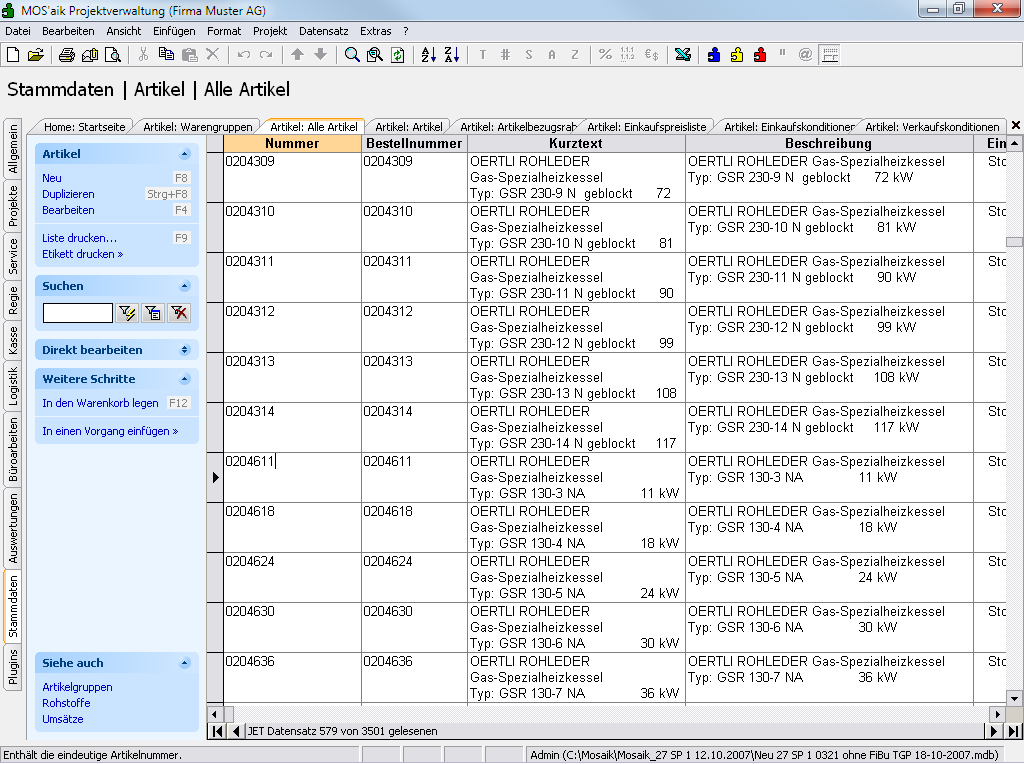Screen dimensions: 1024x764
Task: Click Liste drucken… link
Action: 80,238
